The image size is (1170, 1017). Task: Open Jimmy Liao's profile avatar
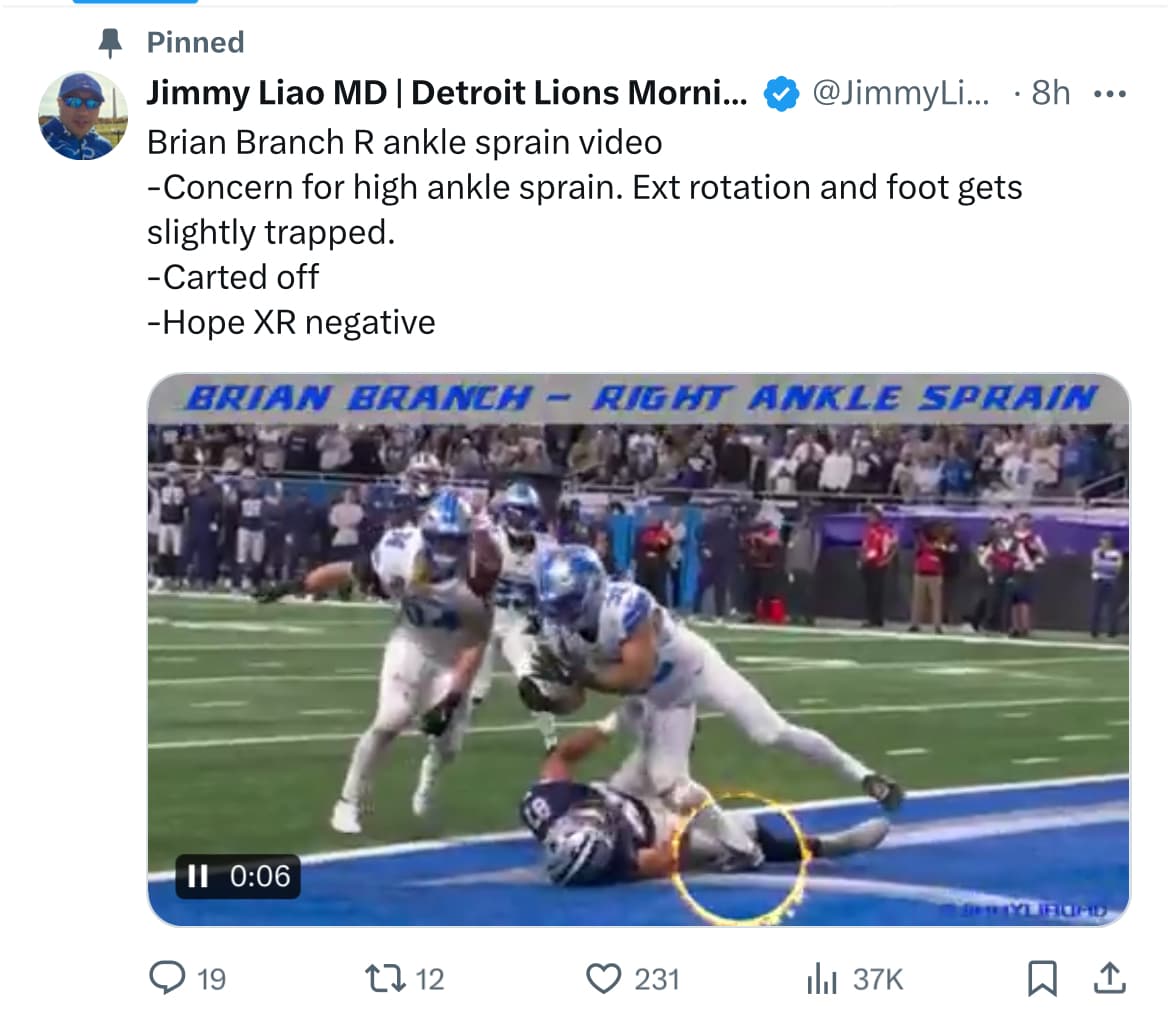(x=83, y=116)
